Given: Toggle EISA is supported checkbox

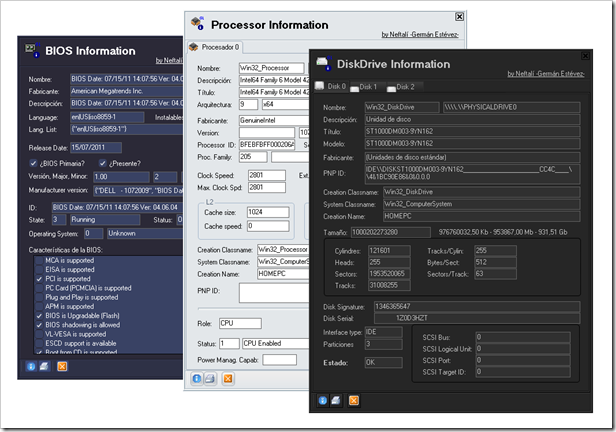Looking at the screenshot, I should tap(39, 269).
